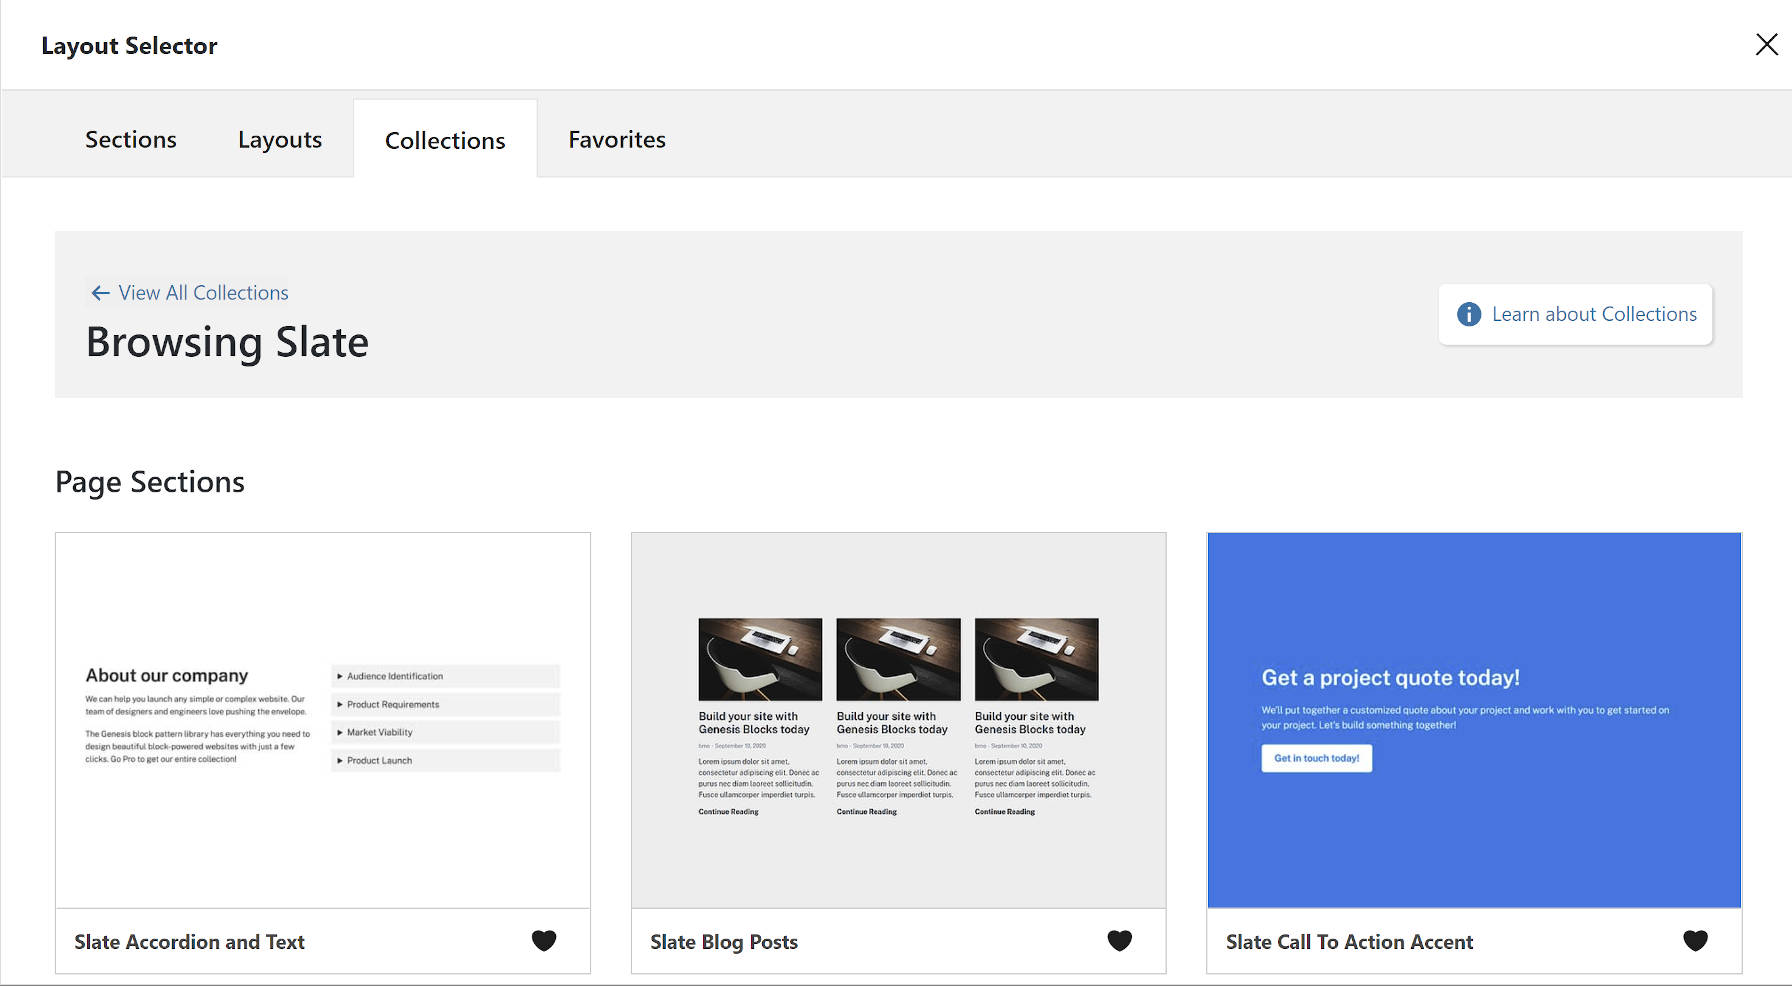The width and height of the screenshot is (1792, 986).
Task: Click the back arrow before View All Collections
Action: point(99,292)
